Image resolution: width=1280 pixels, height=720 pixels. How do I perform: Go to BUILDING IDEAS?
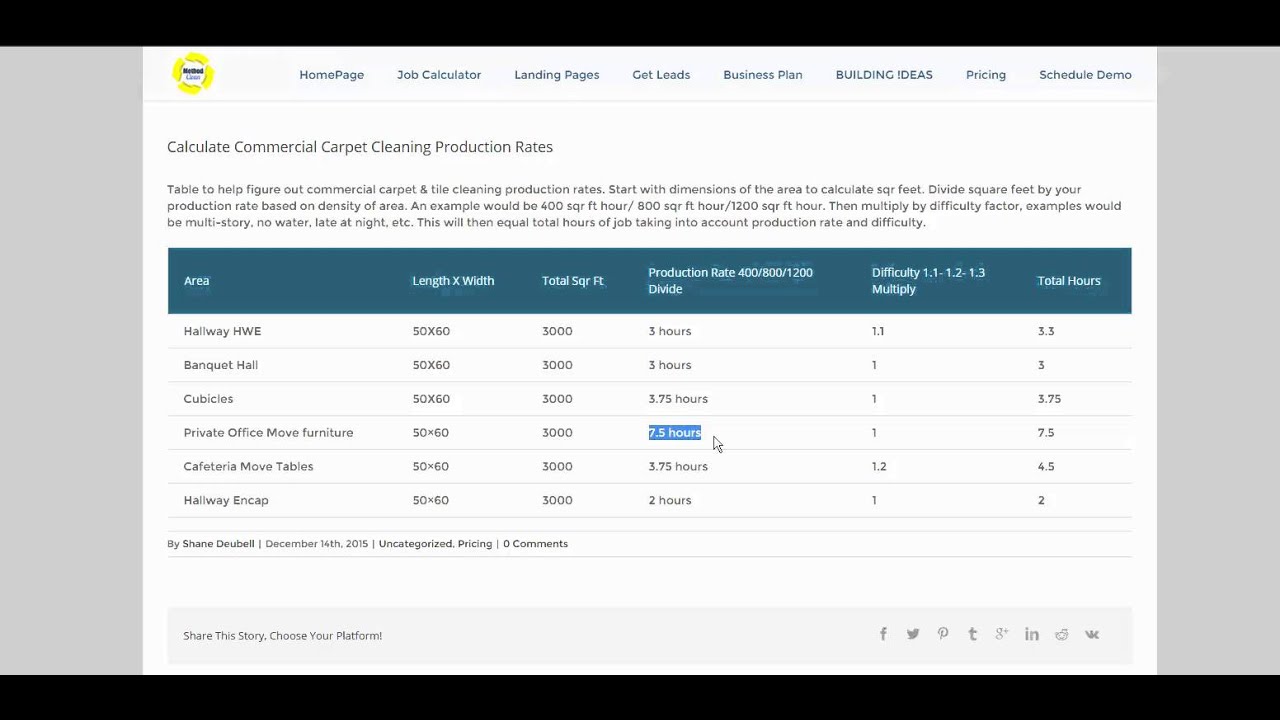pos(884,75)
